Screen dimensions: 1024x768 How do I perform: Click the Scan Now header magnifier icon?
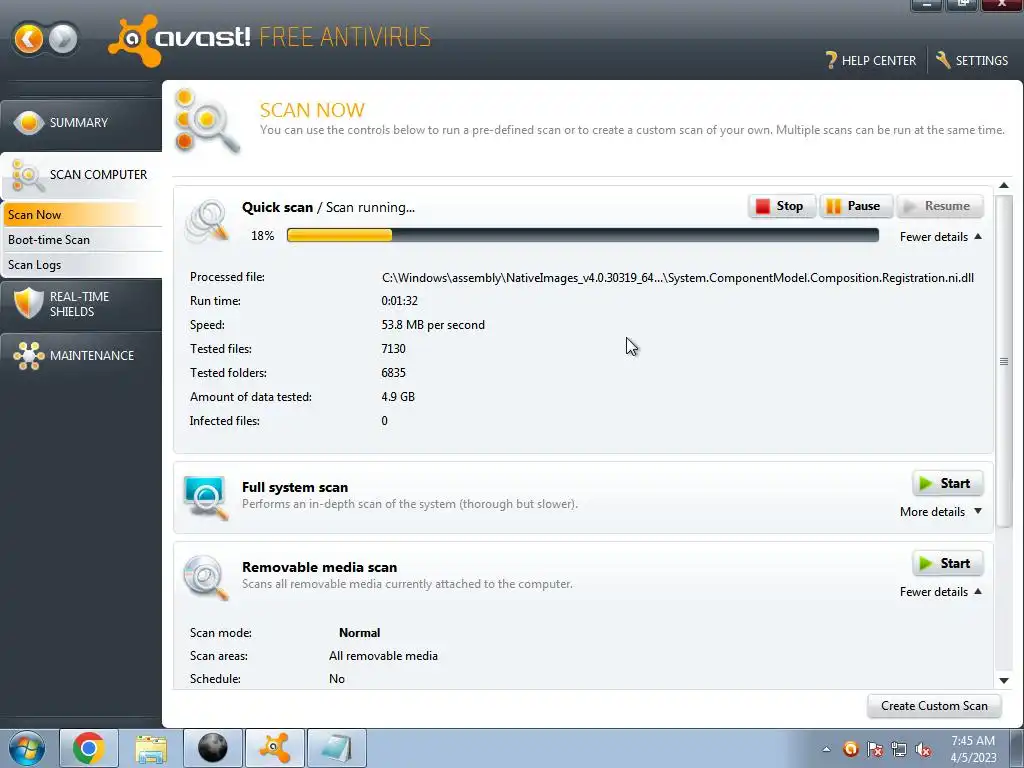tap(207, 121)
